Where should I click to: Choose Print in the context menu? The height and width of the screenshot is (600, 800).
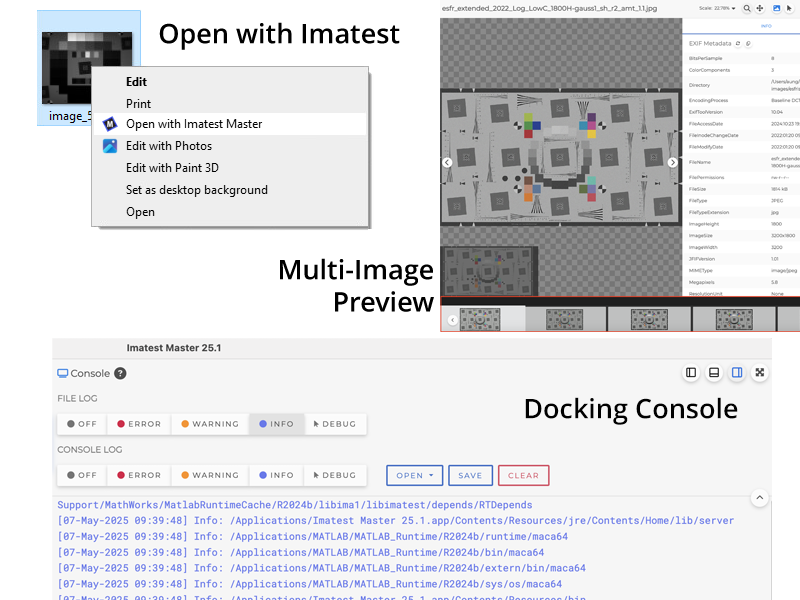231,104
